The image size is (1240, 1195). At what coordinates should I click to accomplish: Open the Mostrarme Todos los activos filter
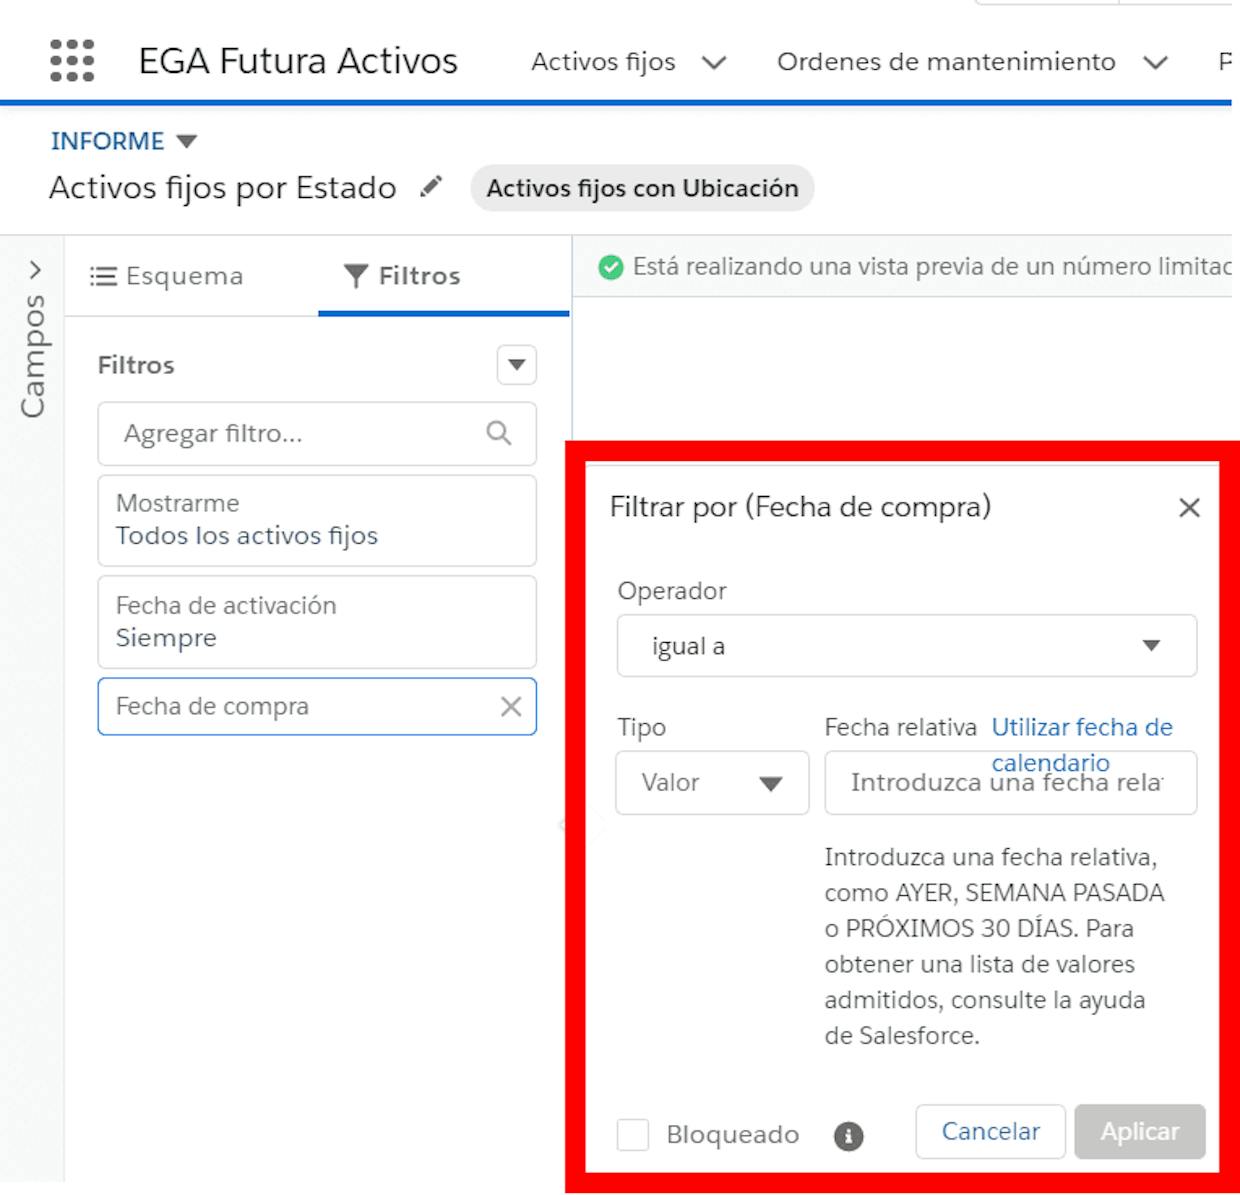317,520
